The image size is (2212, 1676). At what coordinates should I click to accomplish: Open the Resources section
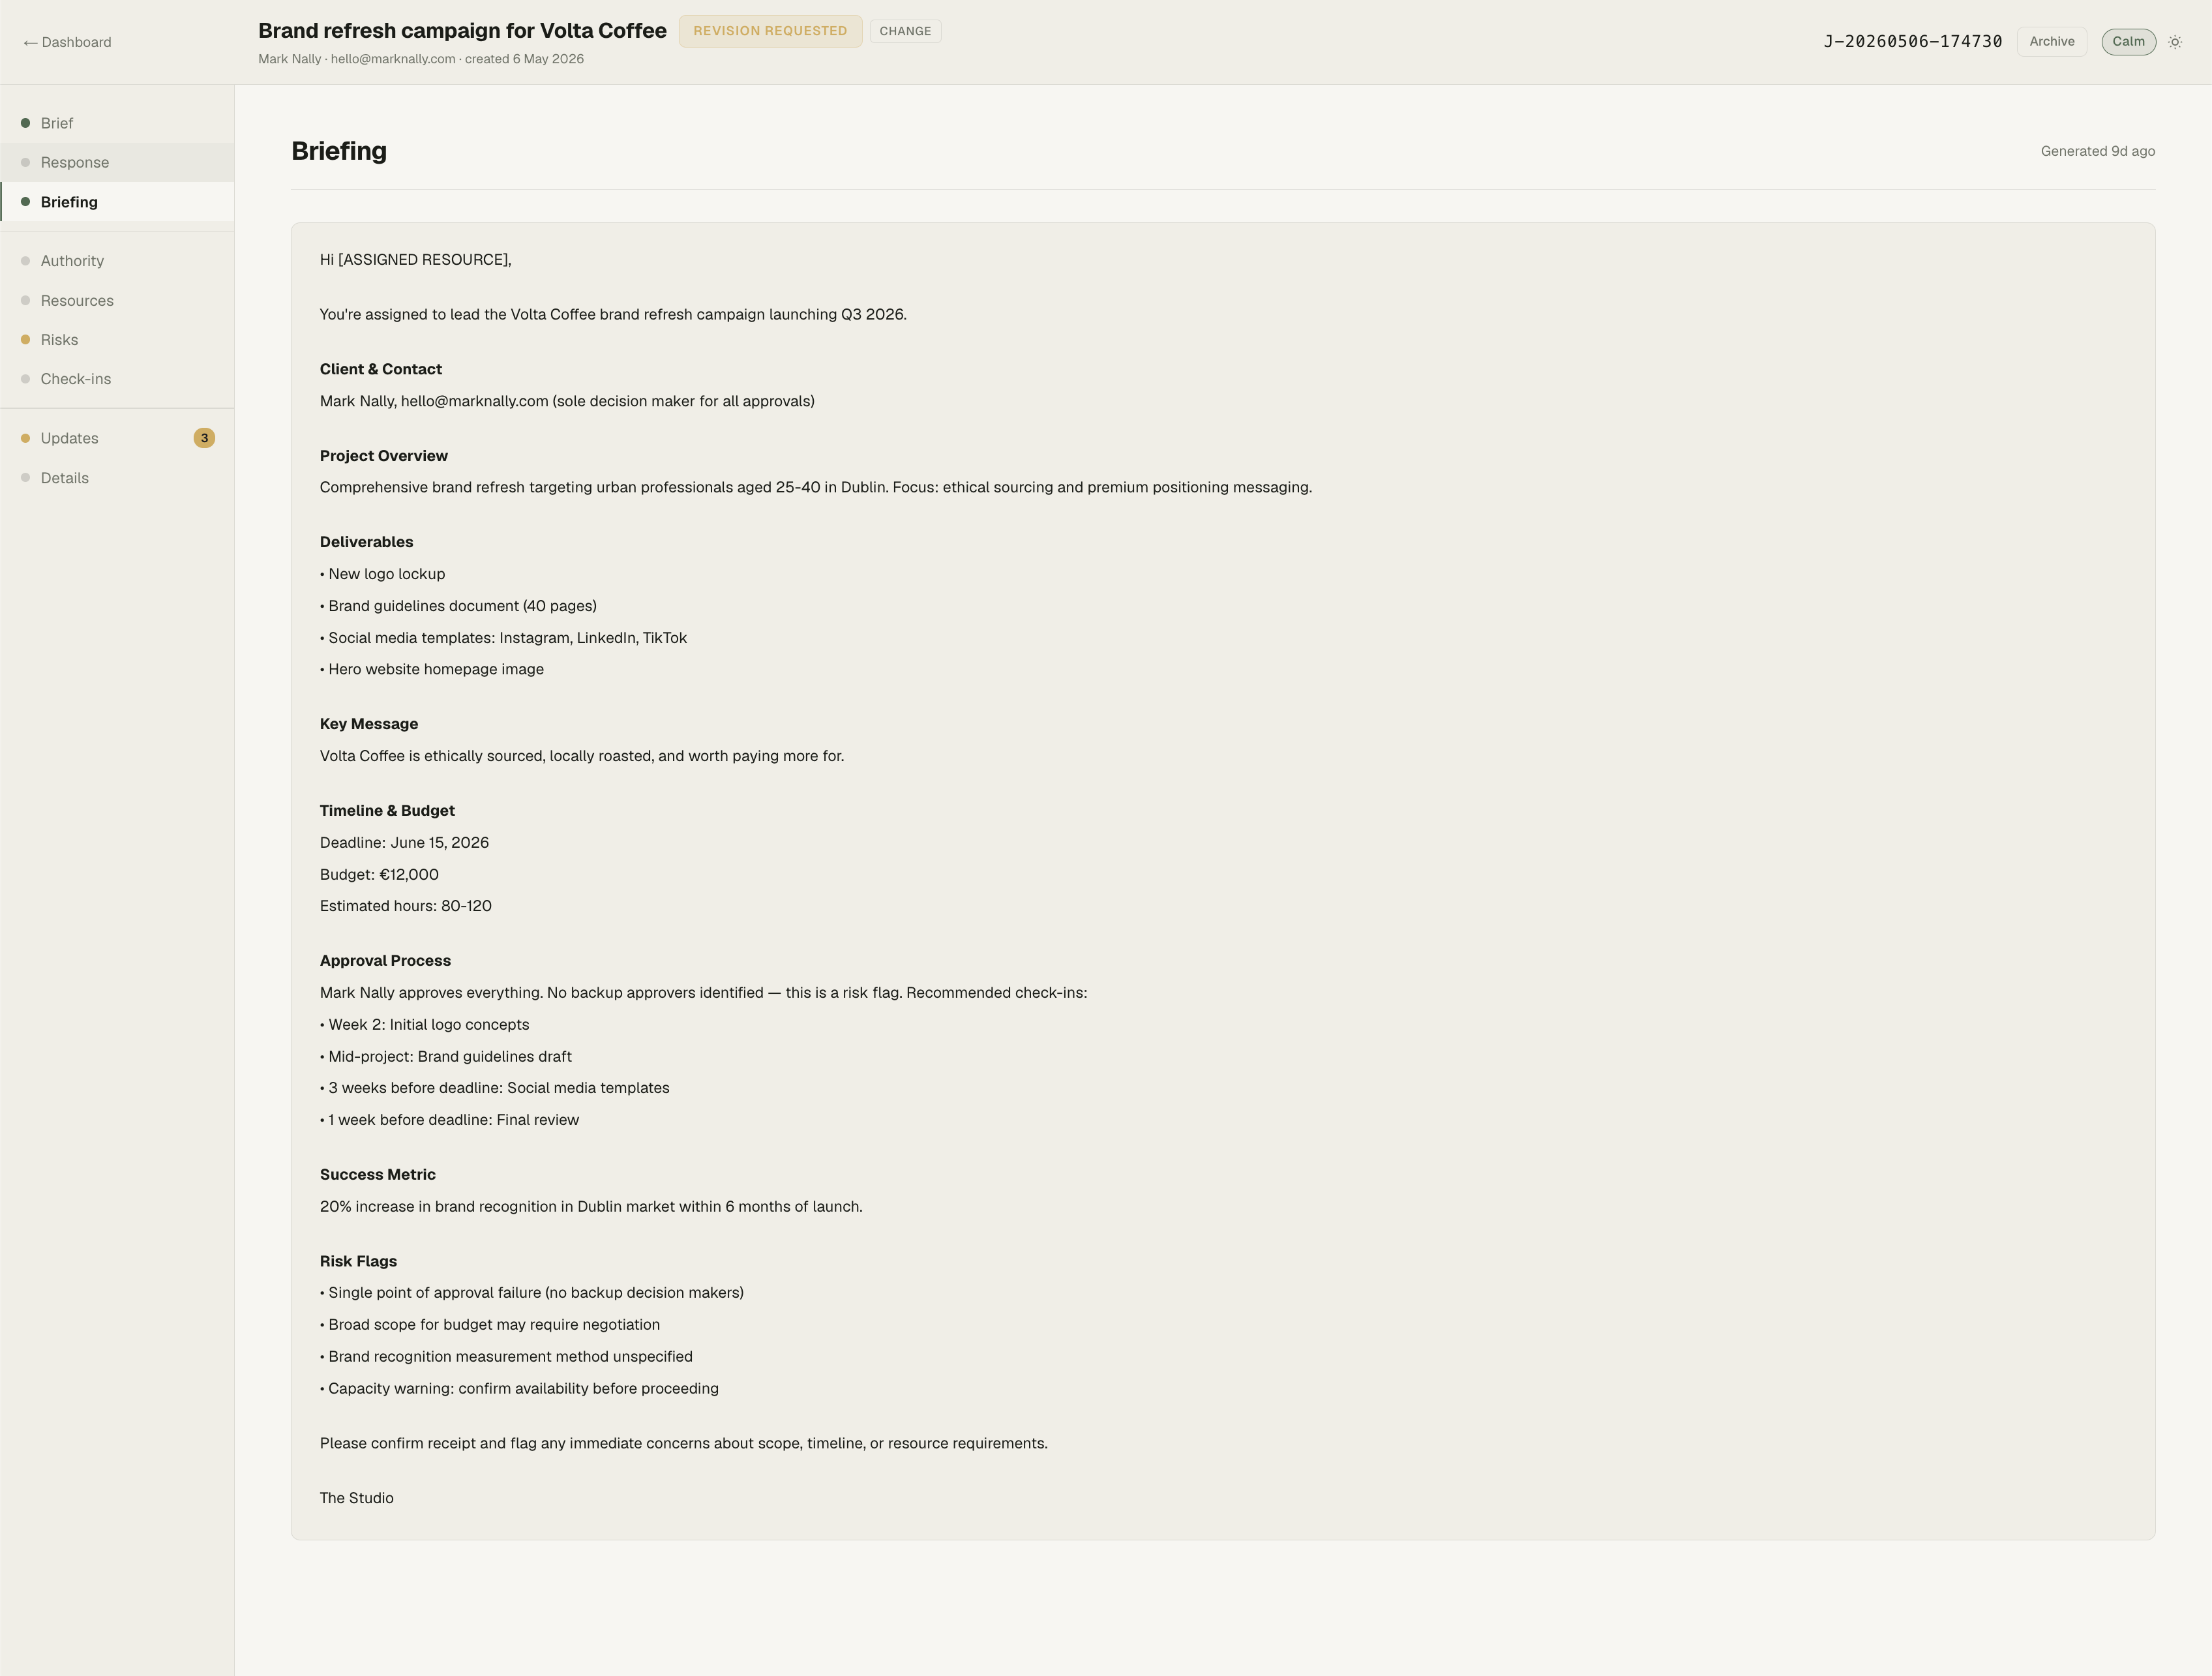coord(117,301)
